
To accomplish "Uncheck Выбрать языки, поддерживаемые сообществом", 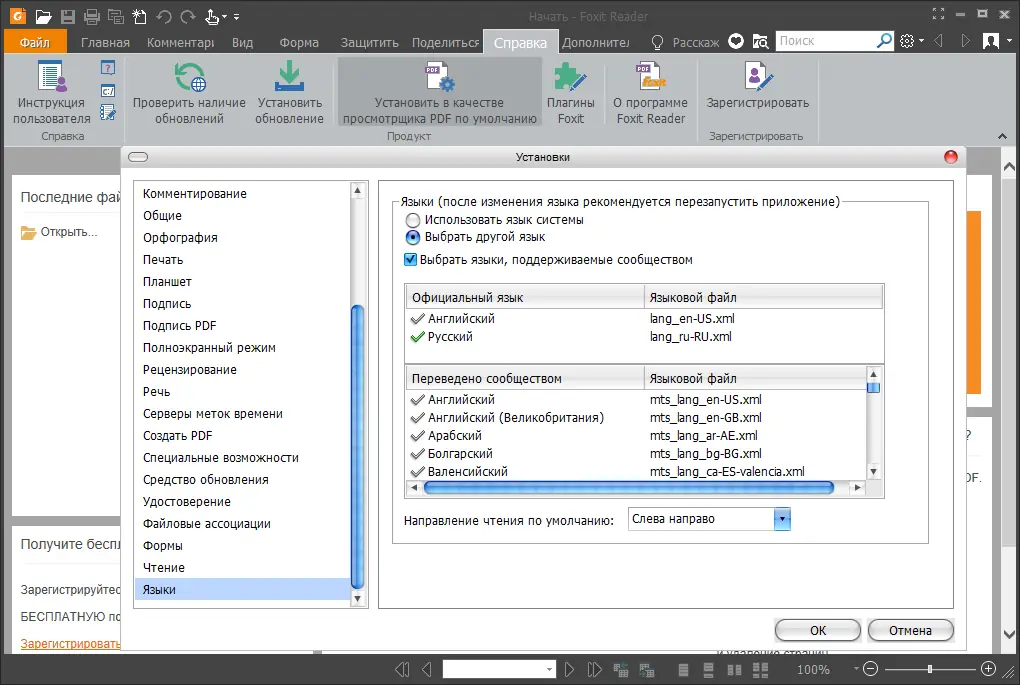I will pyautogui.click(x=412, y=259).
